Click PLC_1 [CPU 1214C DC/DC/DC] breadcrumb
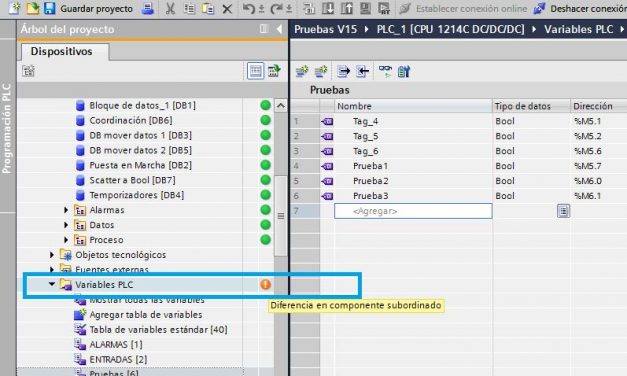Image resolution: width=627 pixels, height=376 pixels. (450, 29)
